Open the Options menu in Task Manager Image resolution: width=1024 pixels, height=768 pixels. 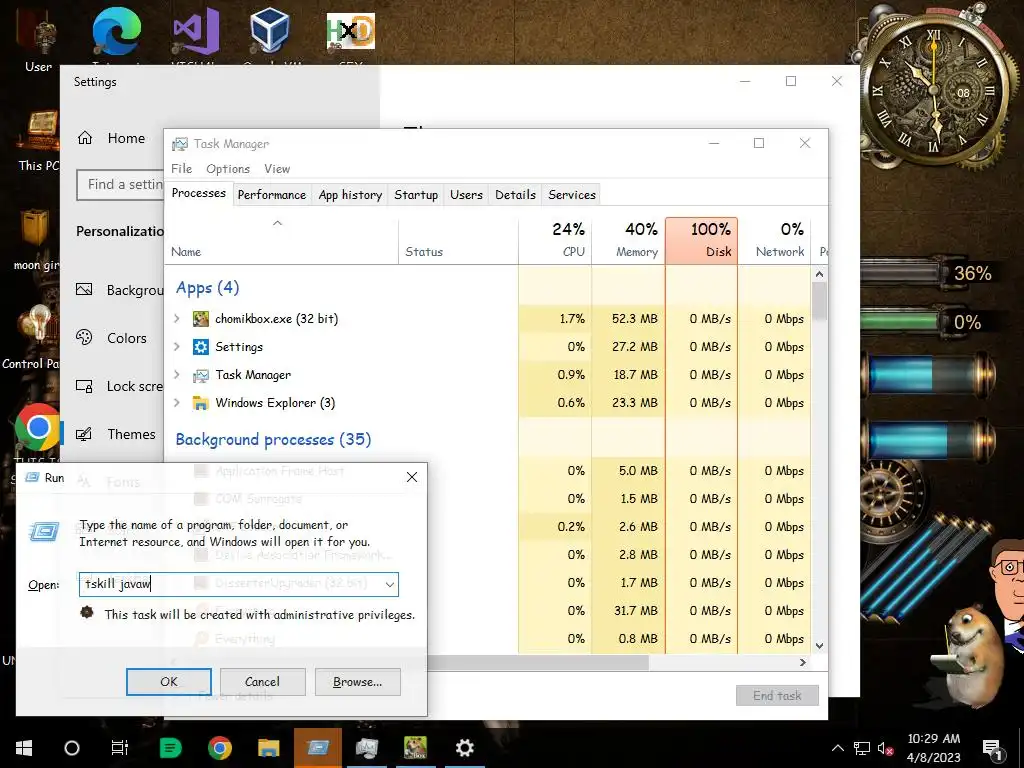tap(228, 168)
